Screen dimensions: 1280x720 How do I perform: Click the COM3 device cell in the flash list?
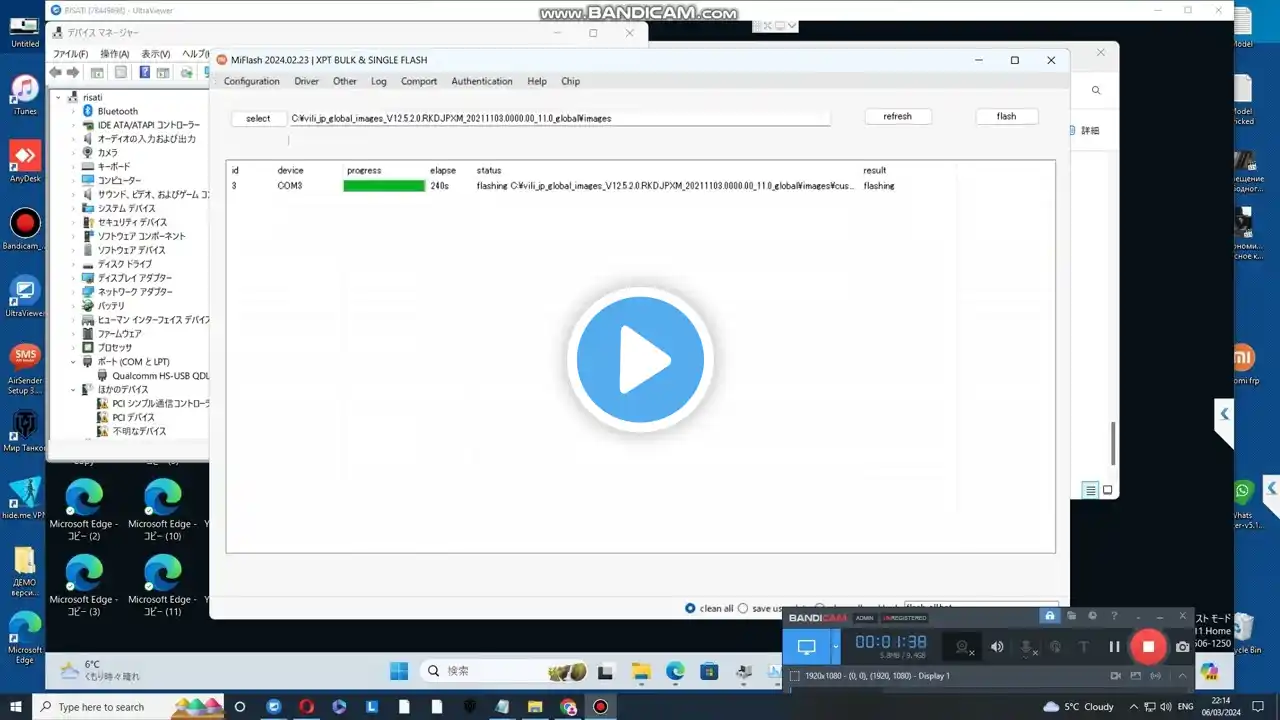(x=290, y=186)
